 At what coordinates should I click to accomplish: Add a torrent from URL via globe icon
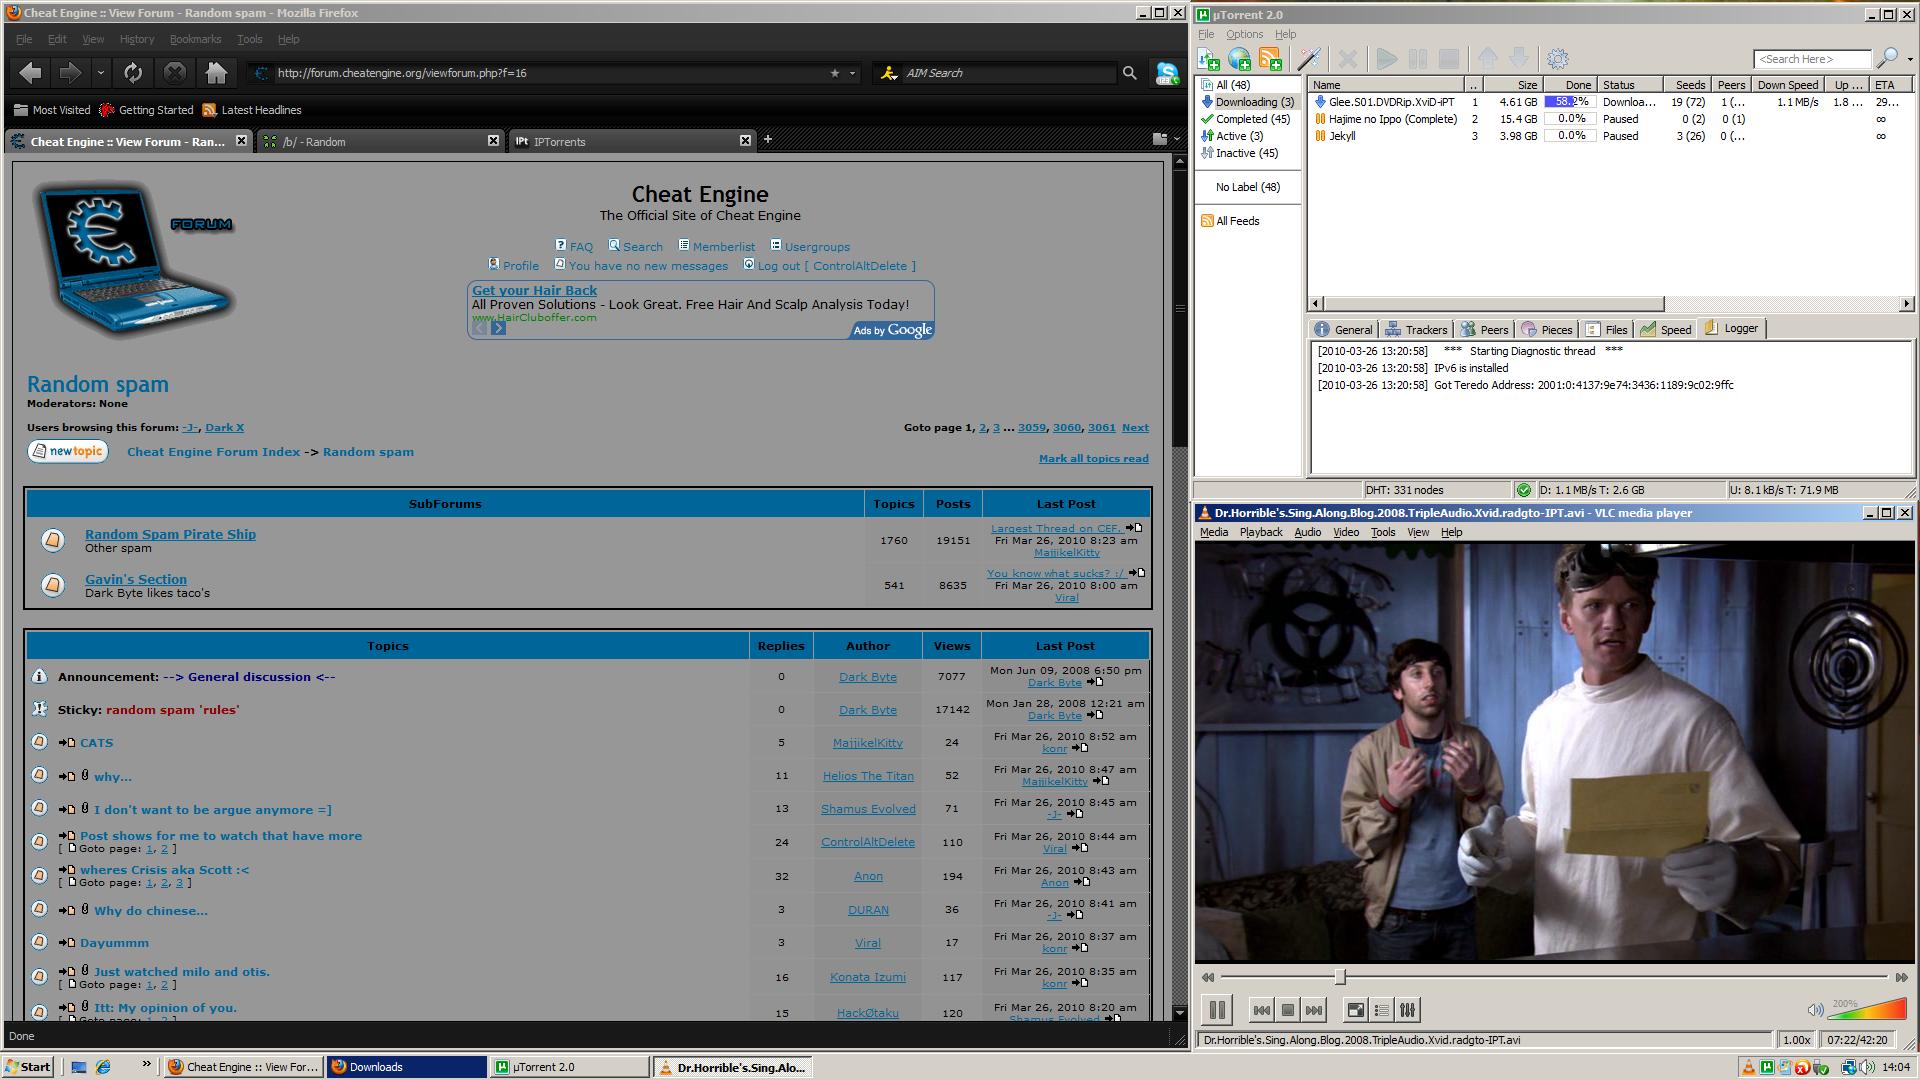pyautogui.click(x=1240, y=58)
